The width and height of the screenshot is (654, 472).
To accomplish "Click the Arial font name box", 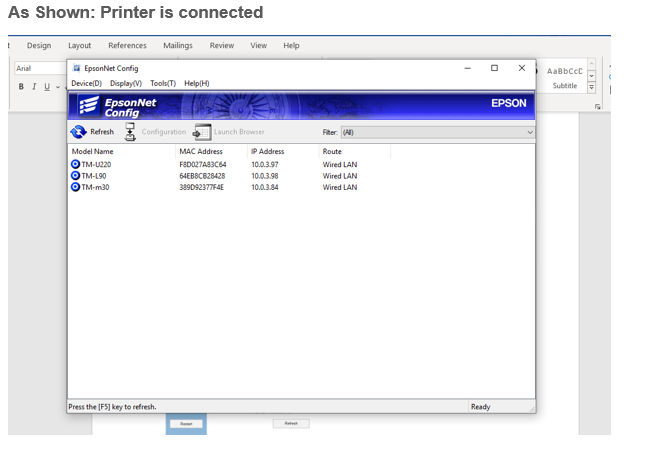I will (x=40, y=68).
